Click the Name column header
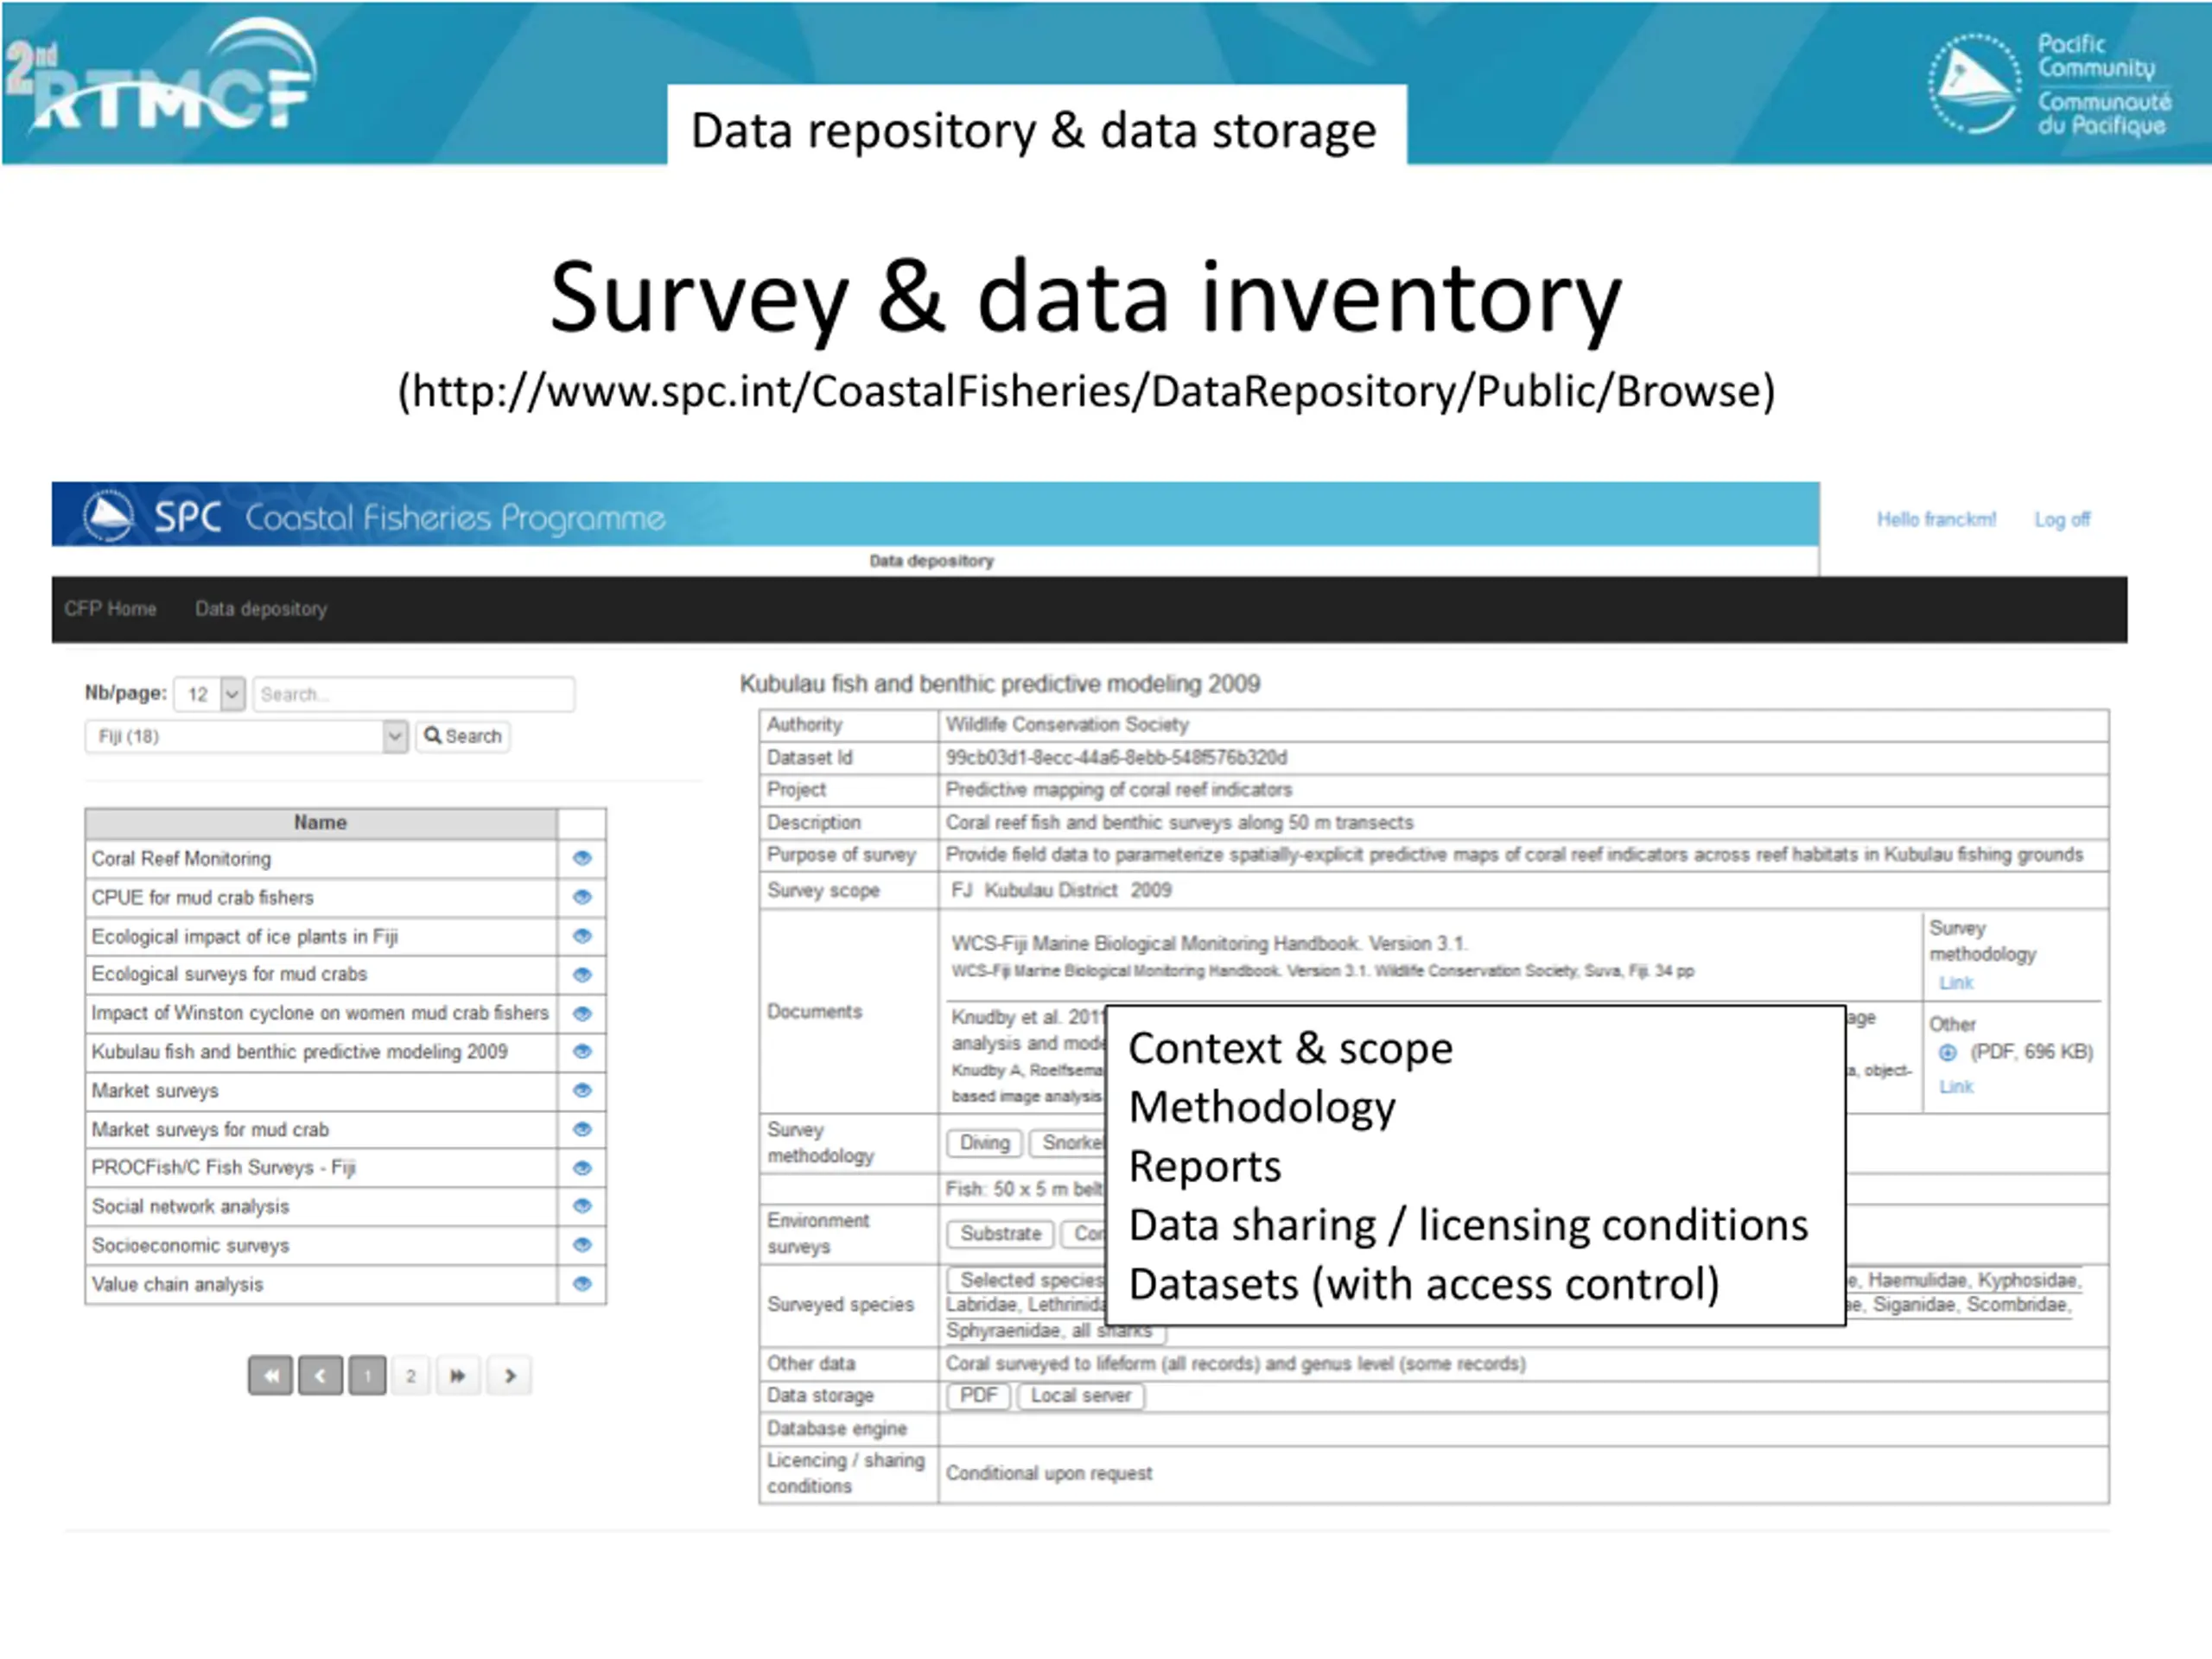Image resolution: width=2212 pixels, height=1659 pixels. point(320,823)
